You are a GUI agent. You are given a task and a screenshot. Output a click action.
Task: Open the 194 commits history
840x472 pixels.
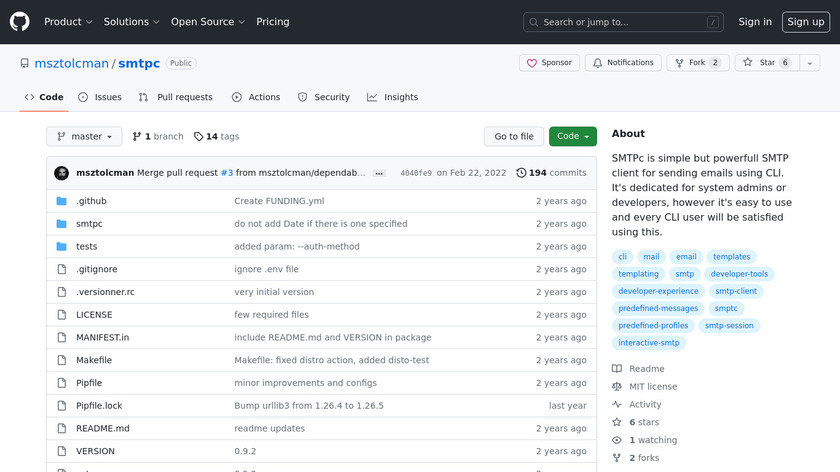(x=551, y=173)
